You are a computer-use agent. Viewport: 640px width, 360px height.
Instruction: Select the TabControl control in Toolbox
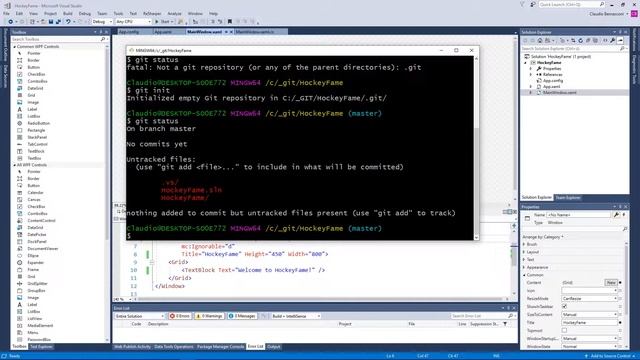click(x=38, y=144)
